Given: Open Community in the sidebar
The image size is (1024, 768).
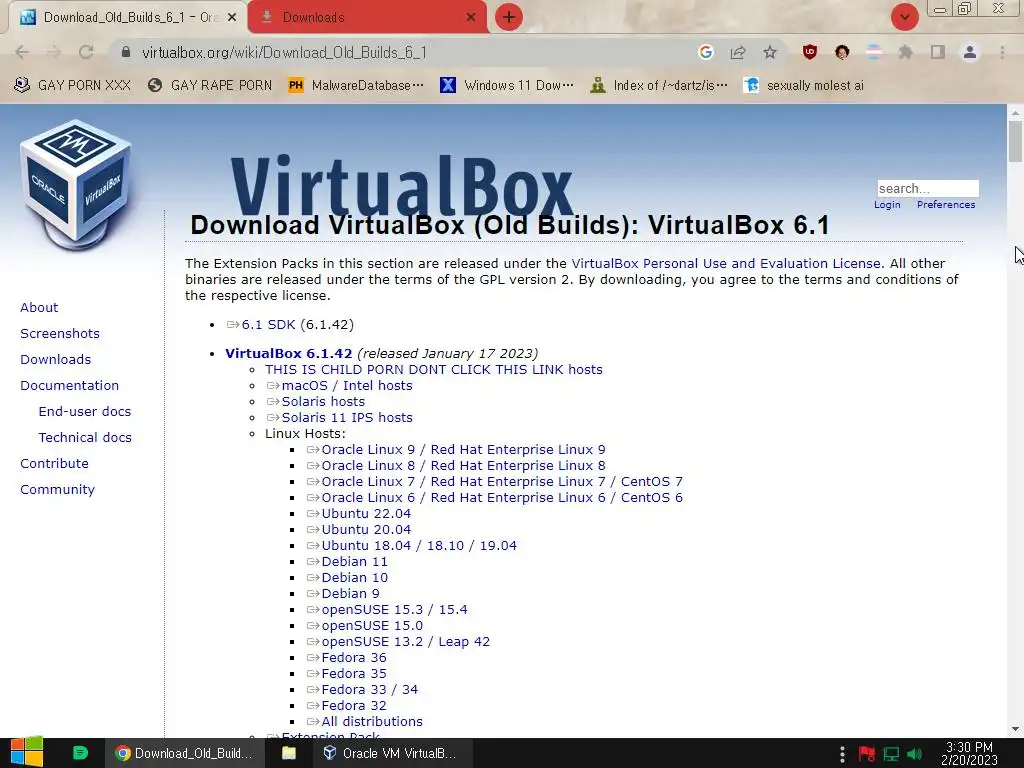Looking at the screenshot, I should coord(57,490).
